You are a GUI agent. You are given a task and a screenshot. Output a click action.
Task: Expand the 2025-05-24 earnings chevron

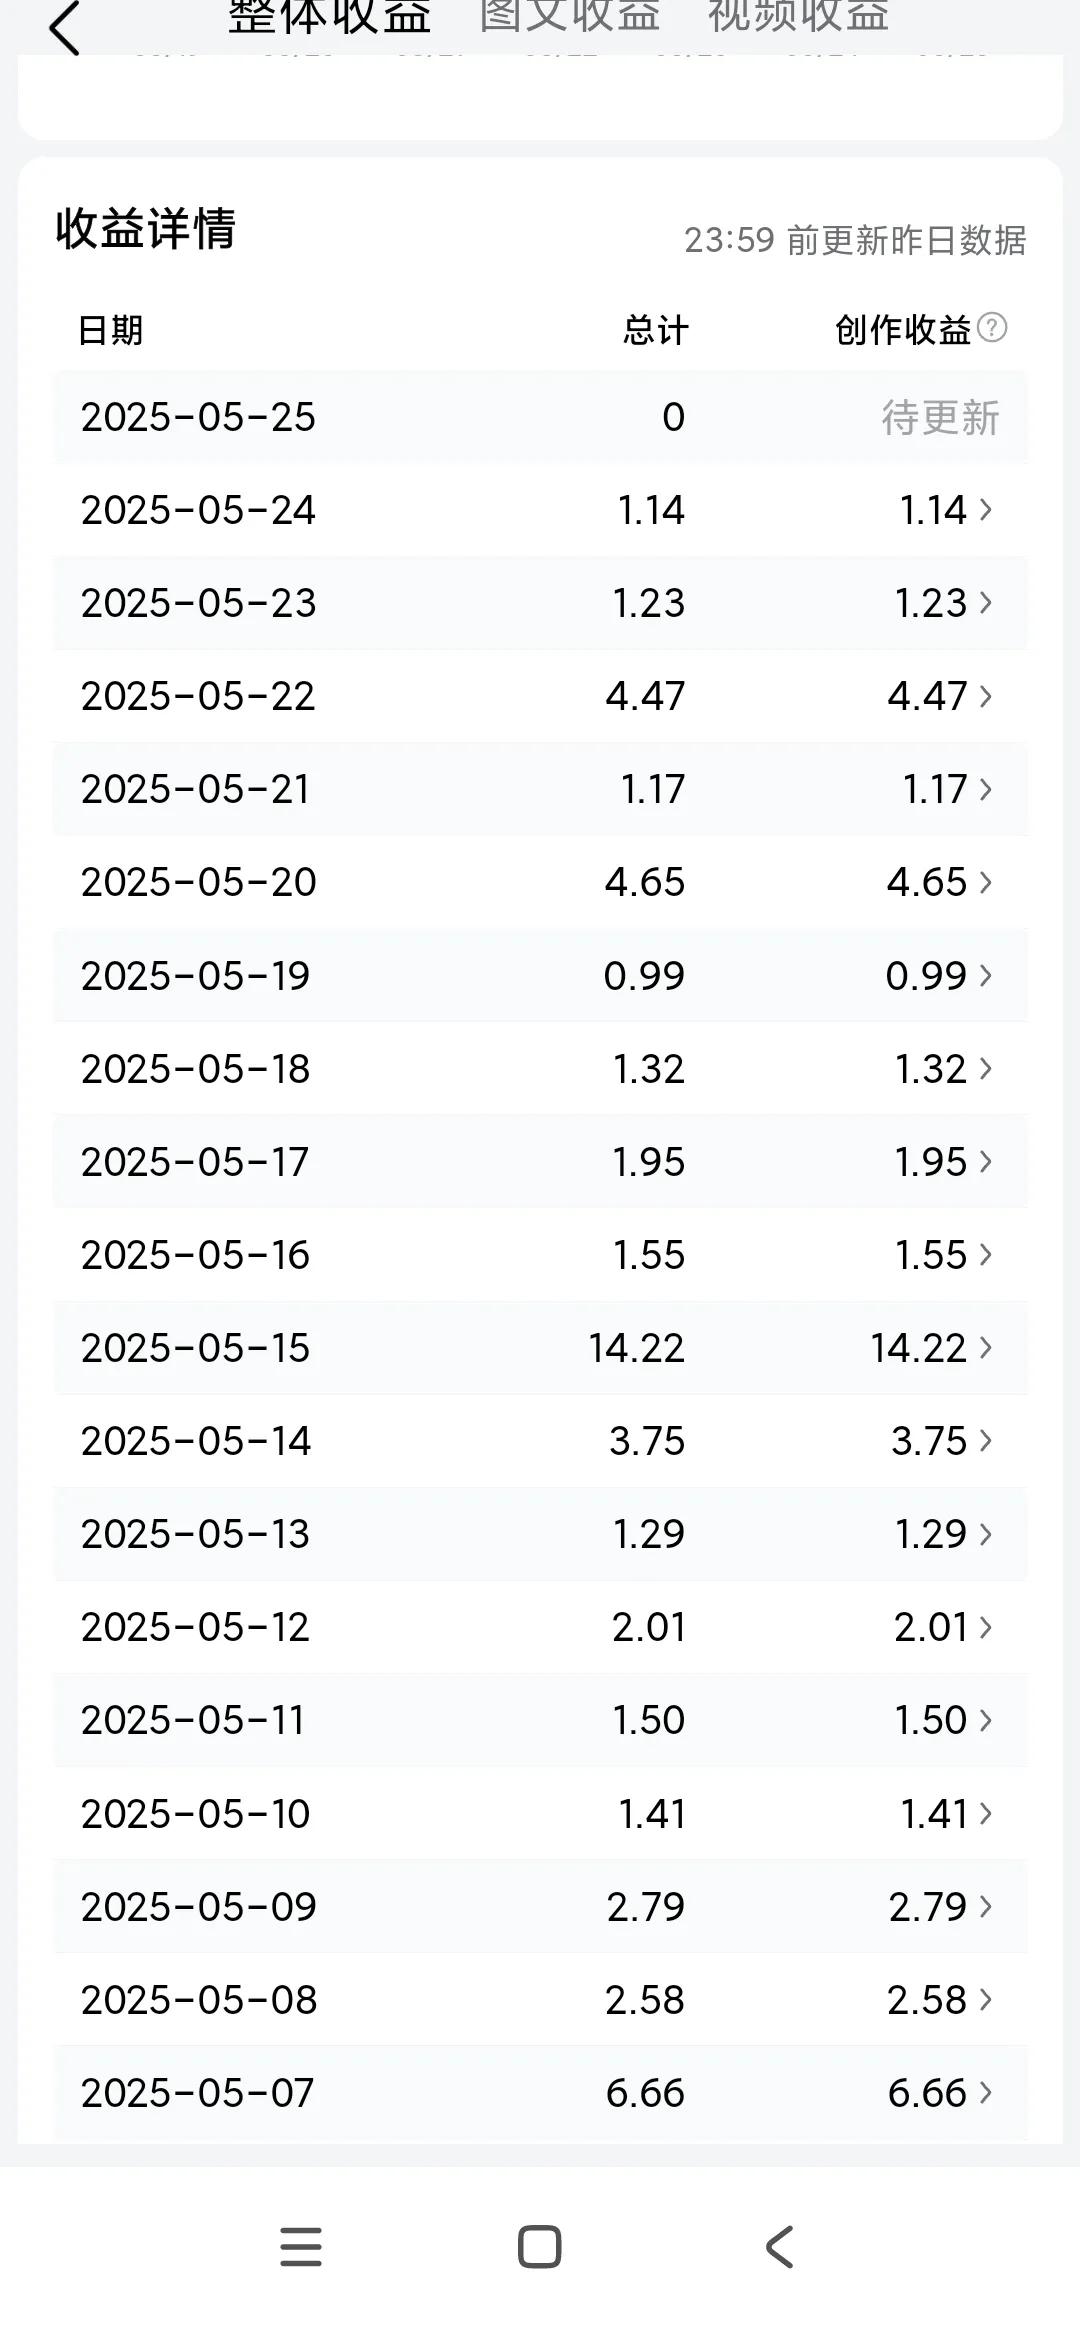click(x=986, y=510)
